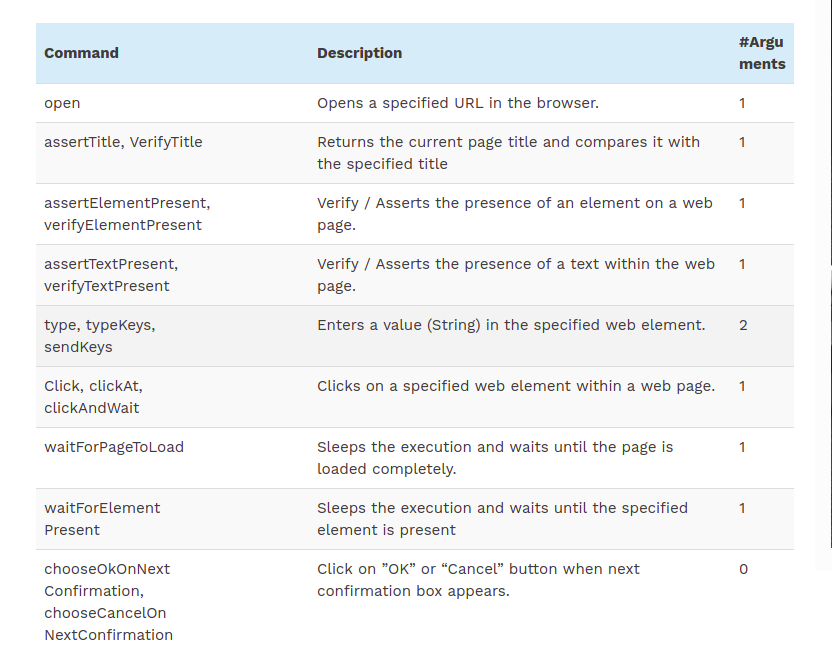The height and width of the screenshot is (660, 832).
Task: Select the waitForElementPresent command cell
Action: (101, 519)
